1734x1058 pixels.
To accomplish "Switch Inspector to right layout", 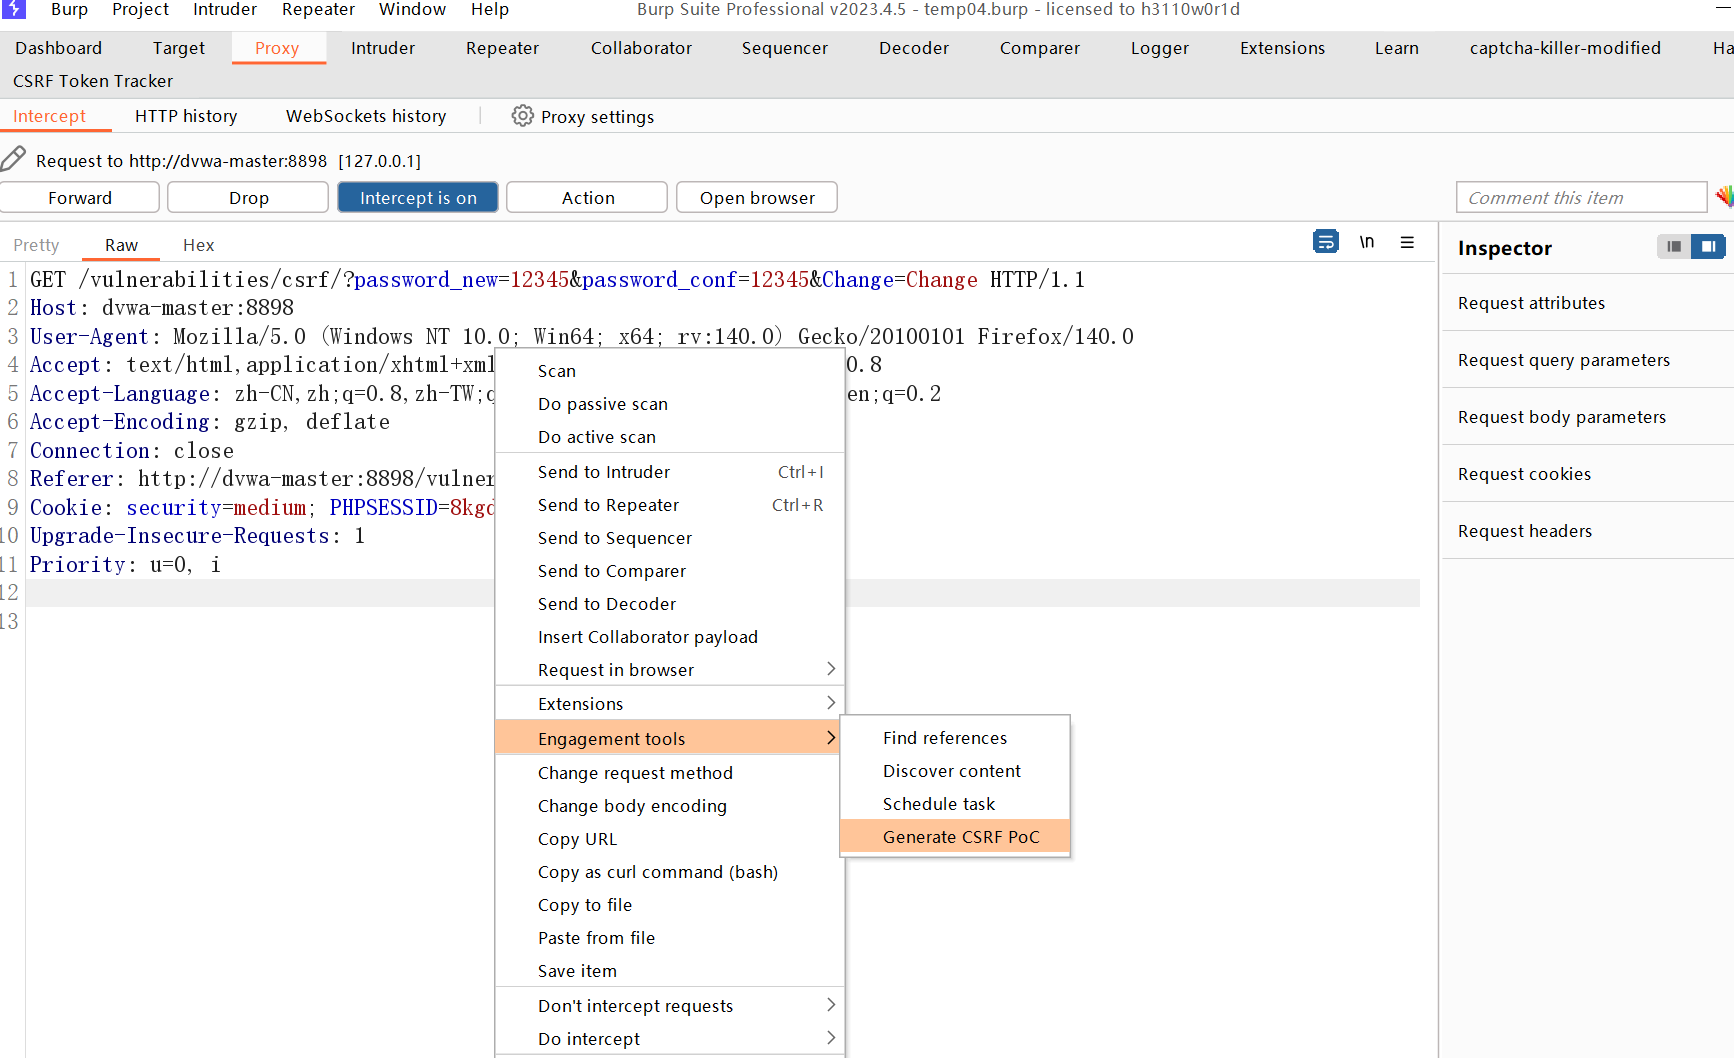I will pos(1708,246).
